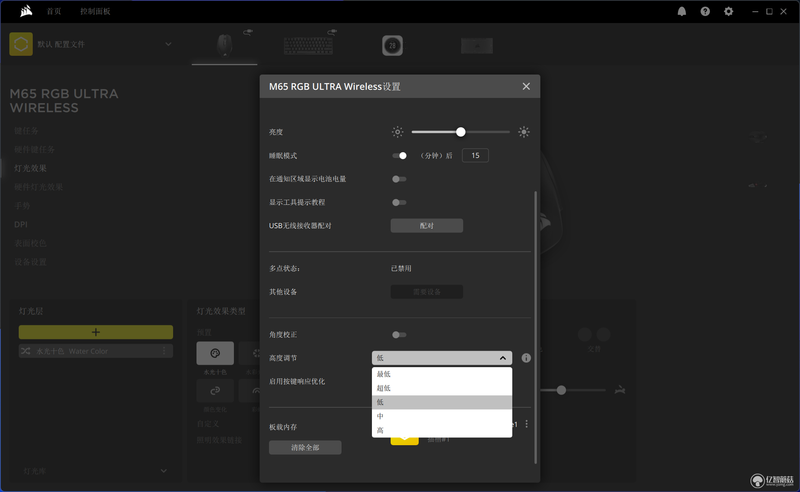
Task: Open 硬件灯光效果 in the sidebar
Action: tap(38, 187)
